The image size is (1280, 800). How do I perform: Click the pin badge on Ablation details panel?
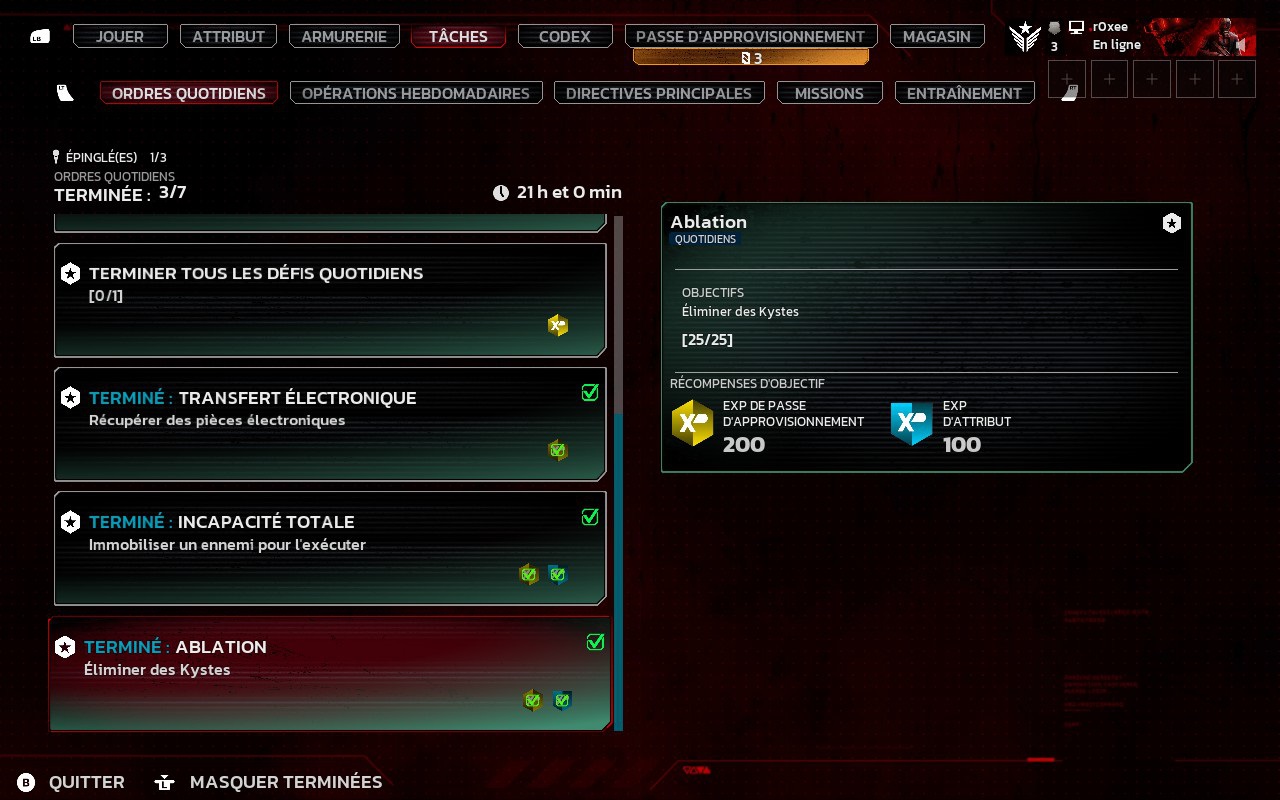click(x=1171, y=223)
